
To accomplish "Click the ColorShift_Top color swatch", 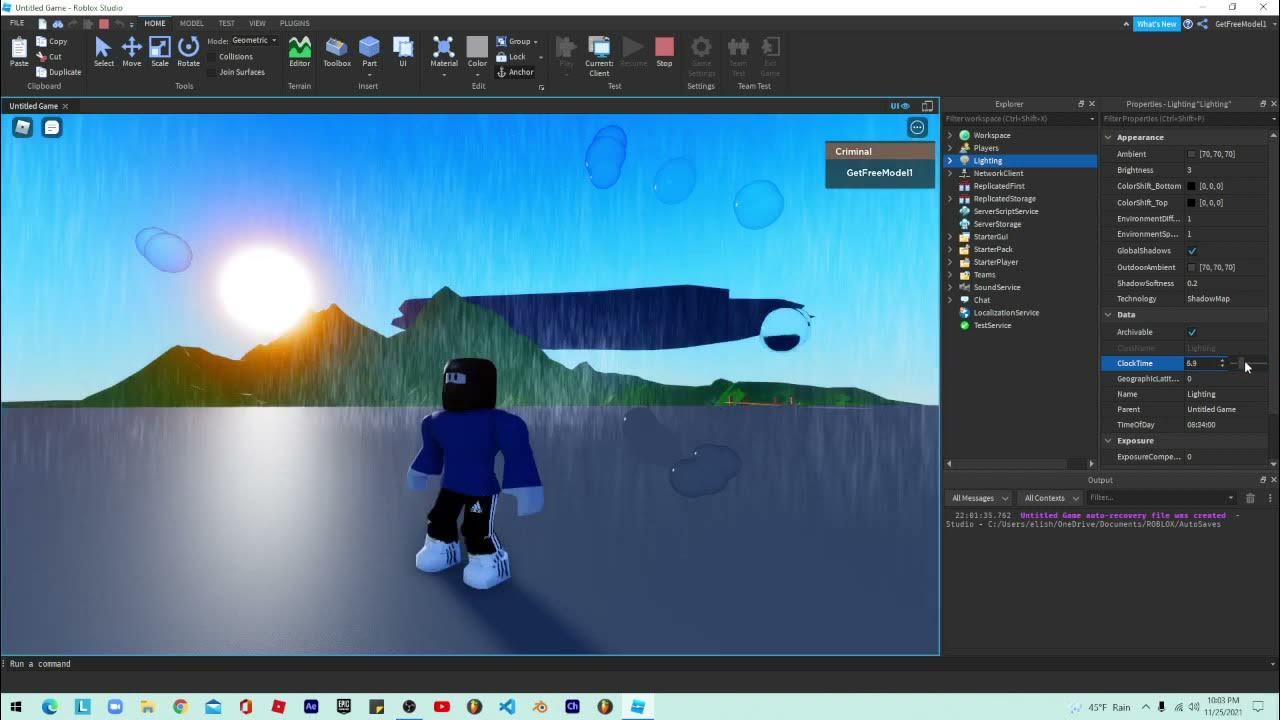I will coord(1192,202).
